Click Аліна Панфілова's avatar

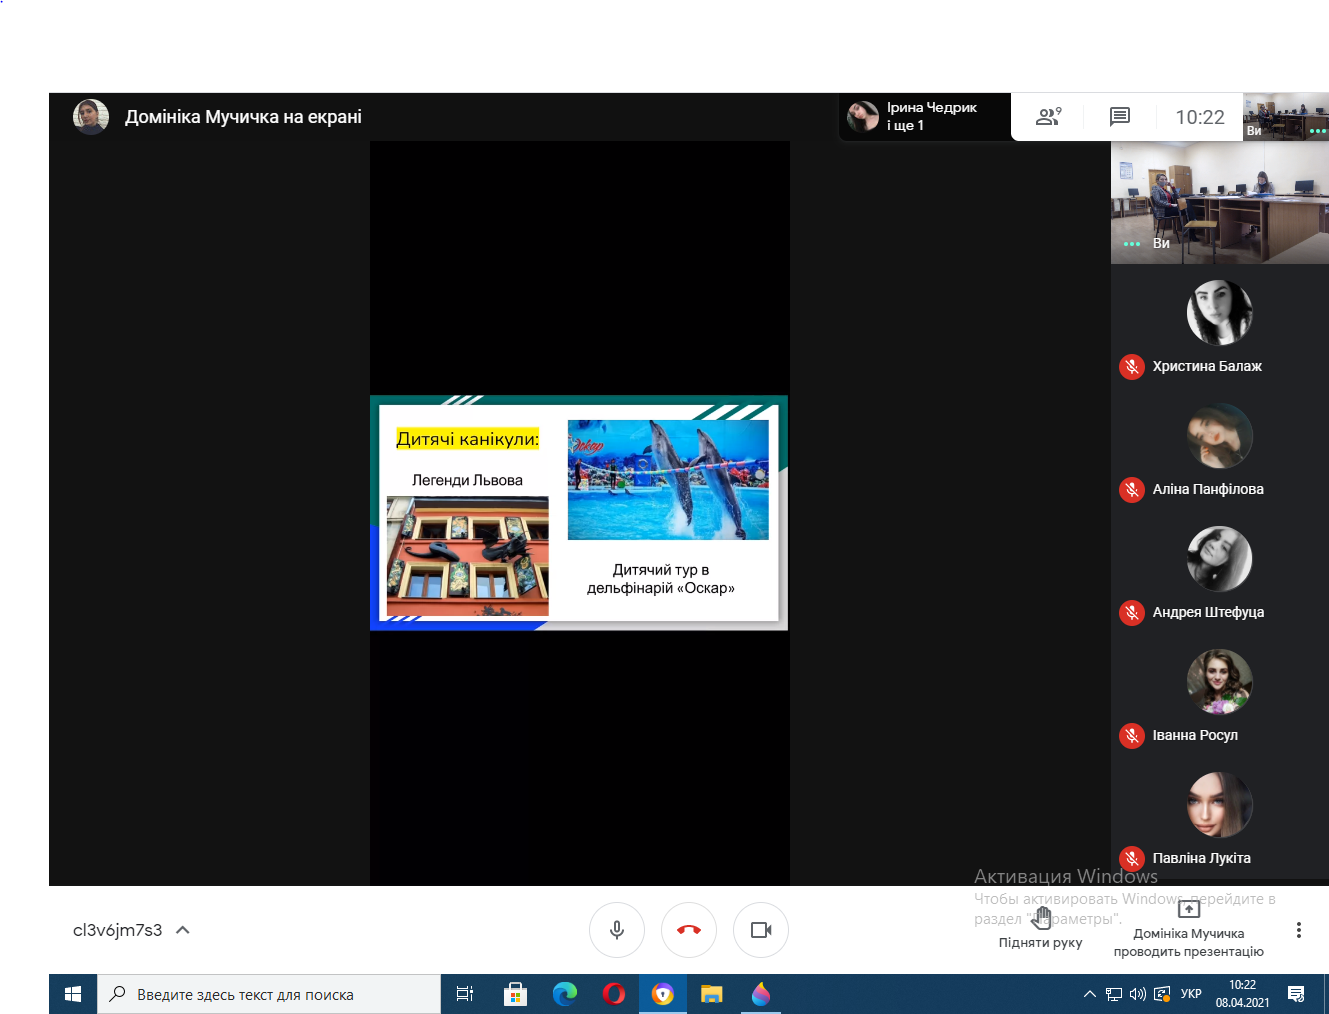1220,436
